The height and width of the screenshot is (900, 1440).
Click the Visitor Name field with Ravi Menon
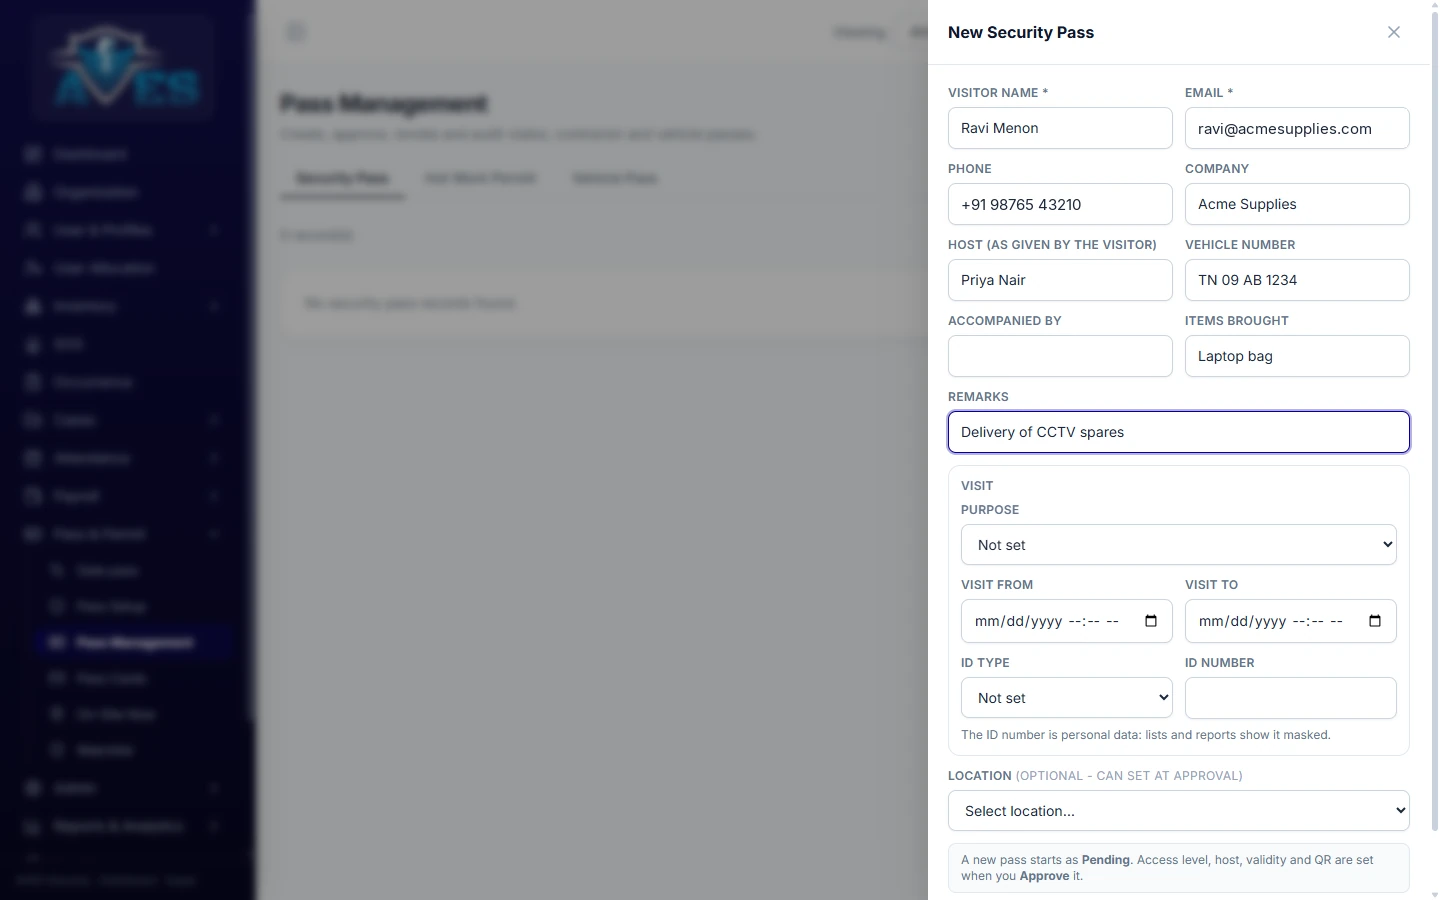point(1060,128)
